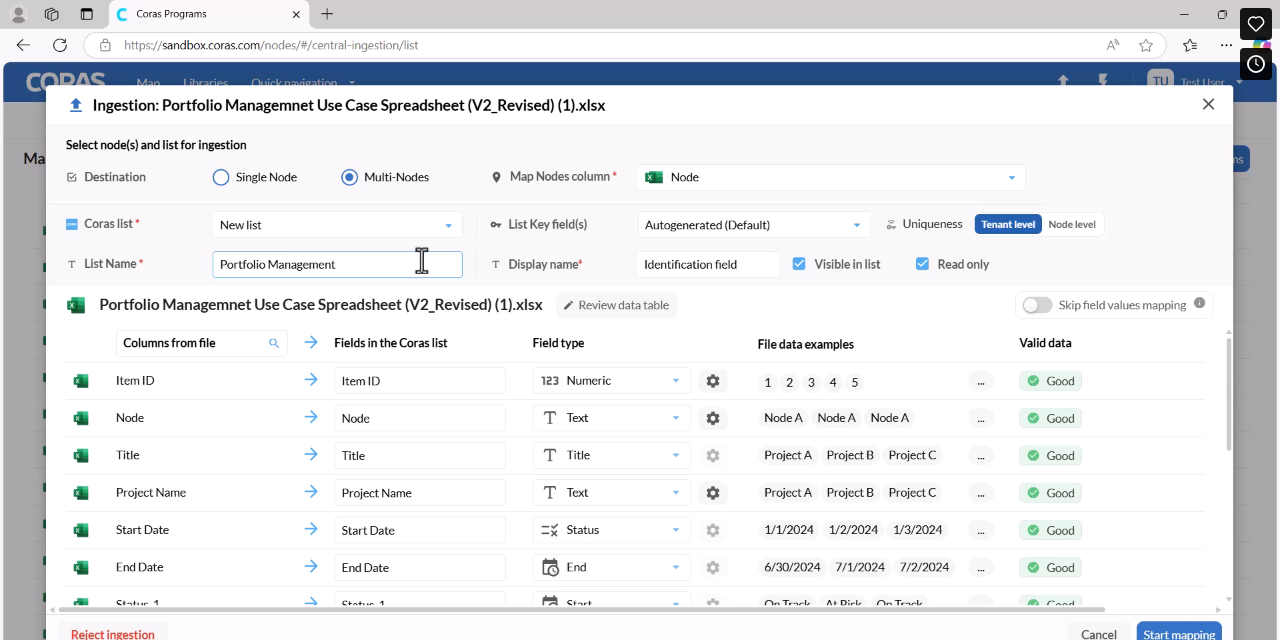
Task: Enable the Skip field values mapping switch
Action: coord(1037,305)
